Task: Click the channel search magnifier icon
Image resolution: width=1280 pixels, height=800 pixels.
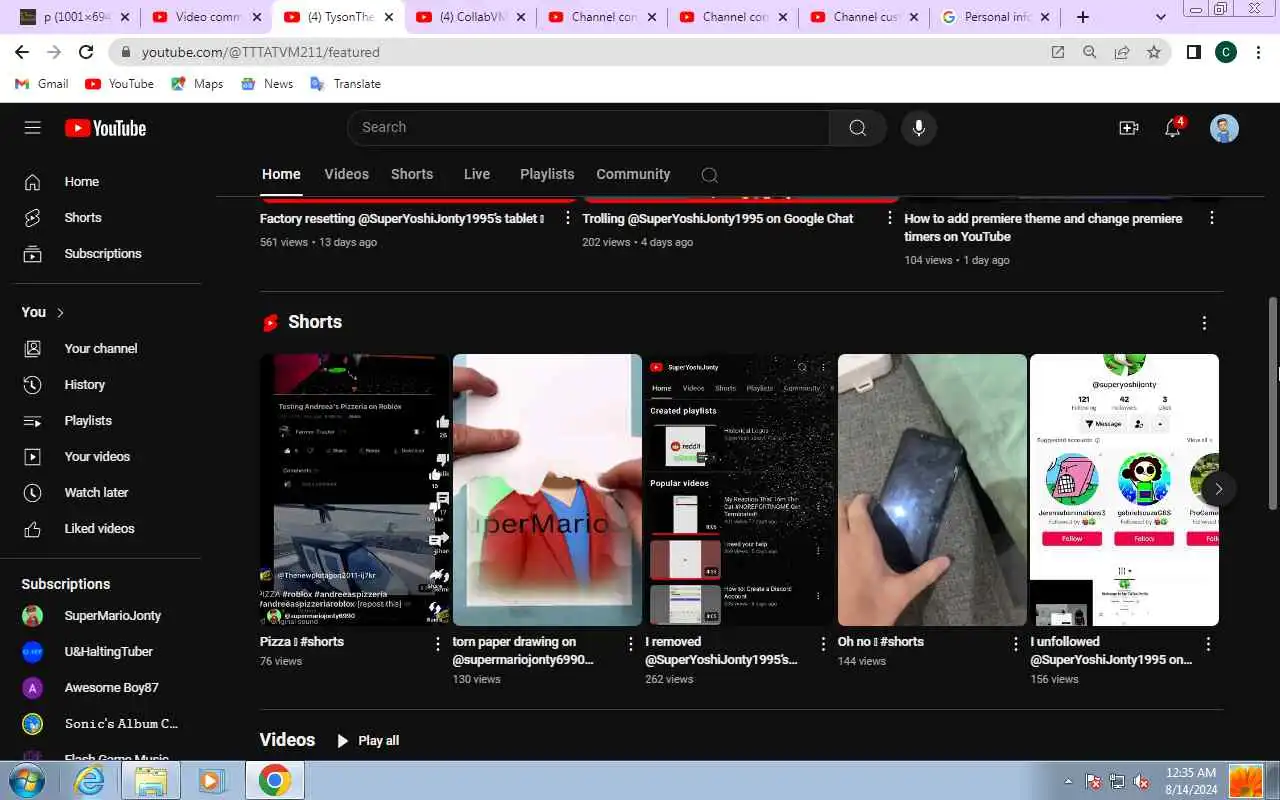Action: click(x=709, y=175)
